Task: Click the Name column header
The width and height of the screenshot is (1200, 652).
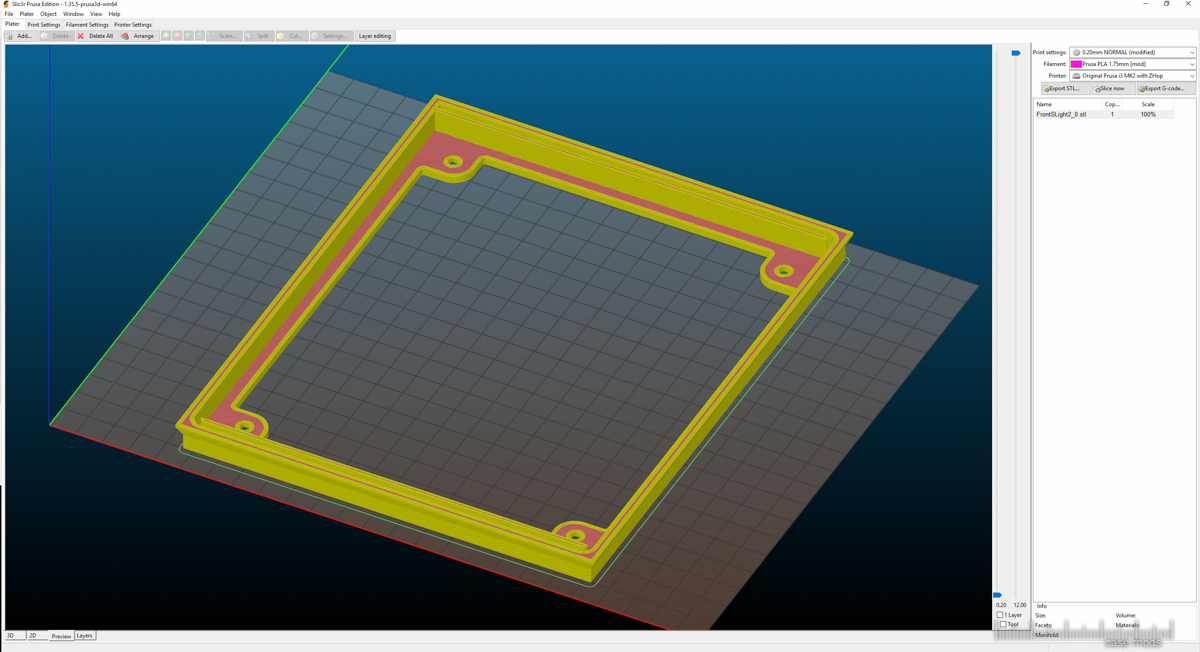Action: tap(1068, 104)
